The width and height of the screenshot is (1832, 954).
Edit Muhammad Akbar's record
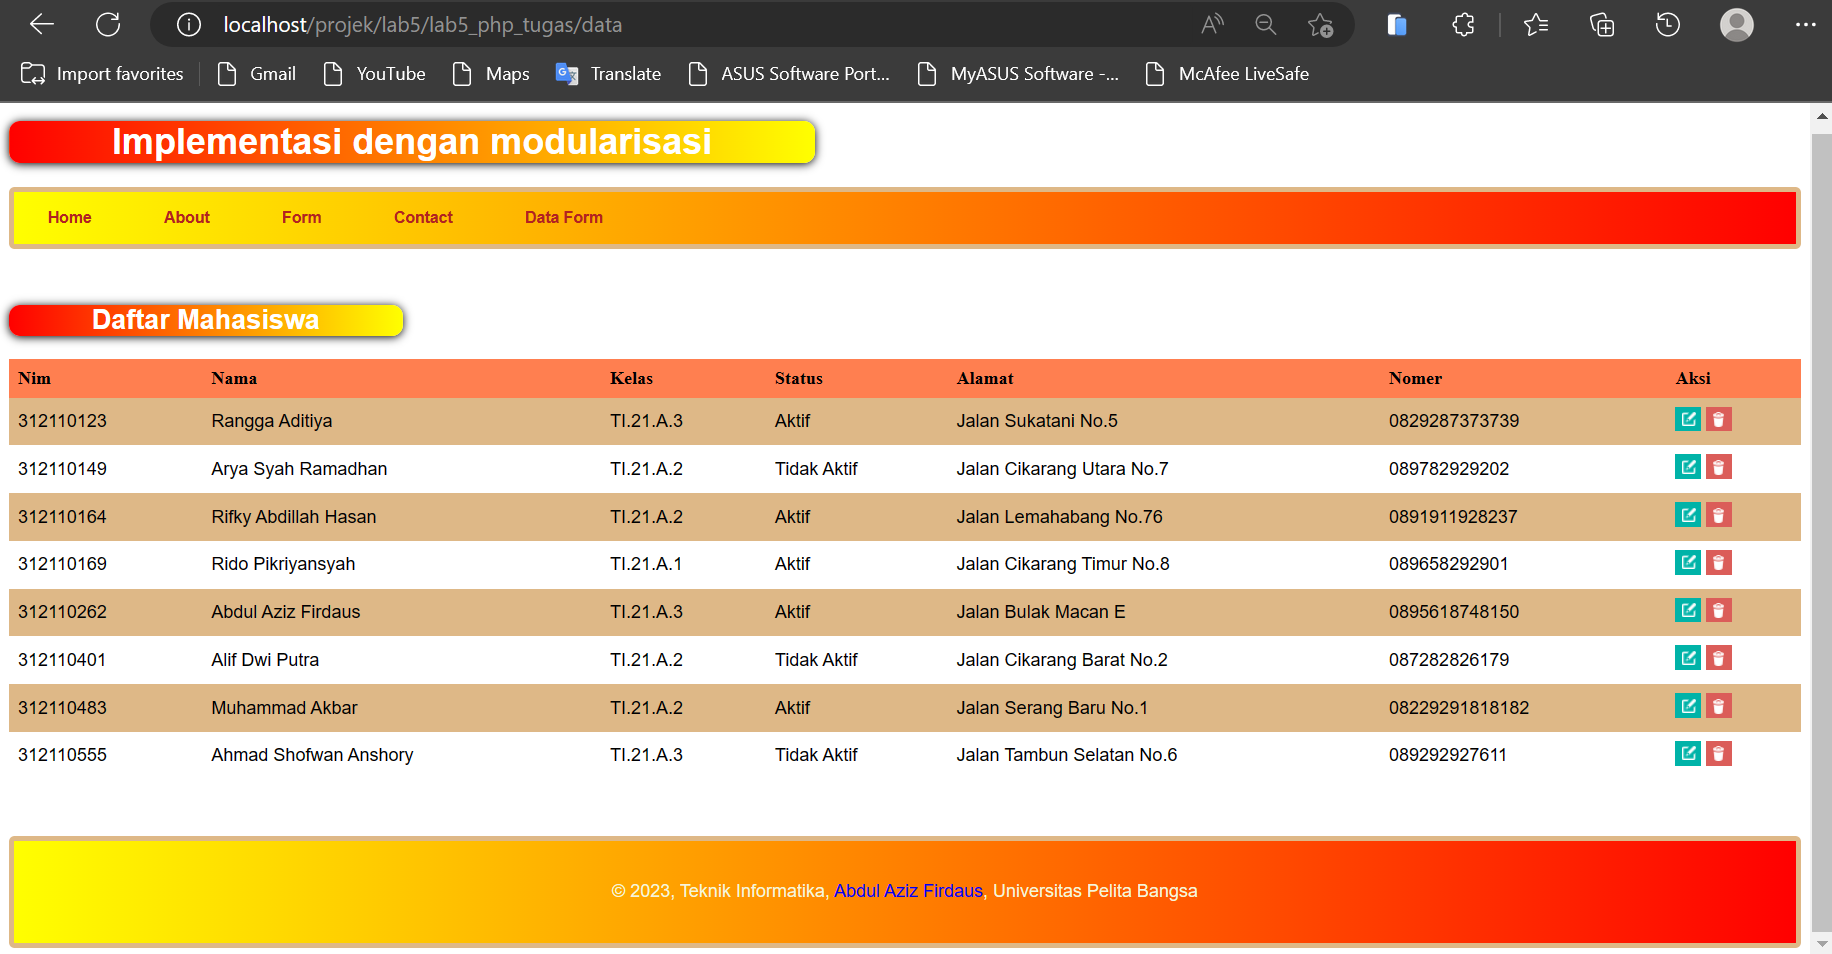coord(1687,706)
